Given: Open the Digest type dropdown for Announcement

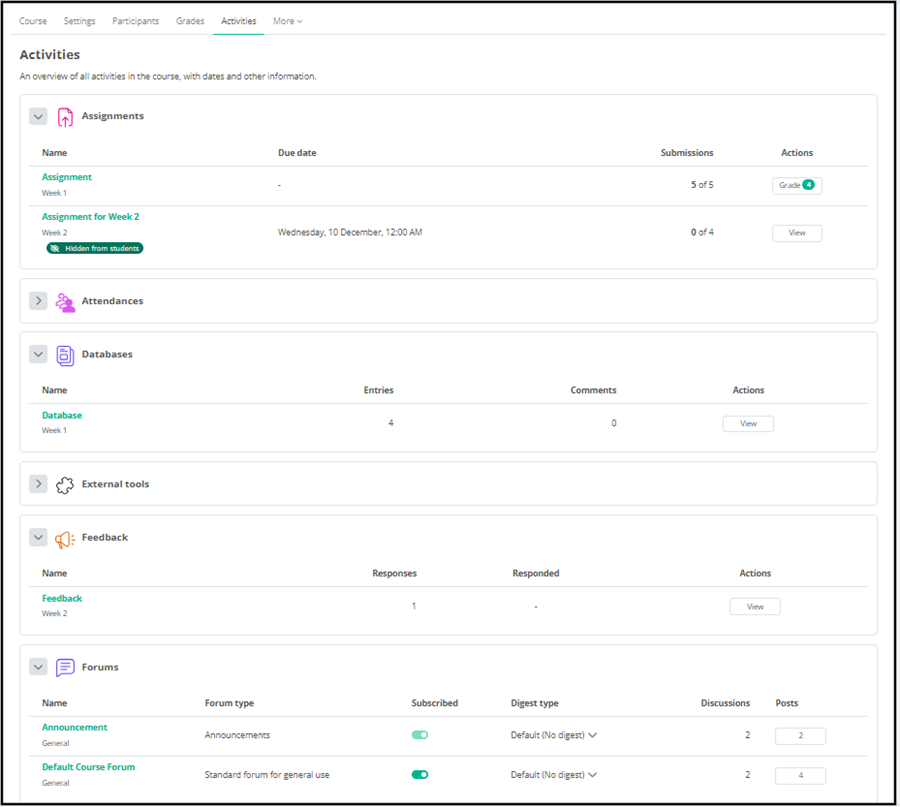Looking at the screenshot, I should coord(549,734).
